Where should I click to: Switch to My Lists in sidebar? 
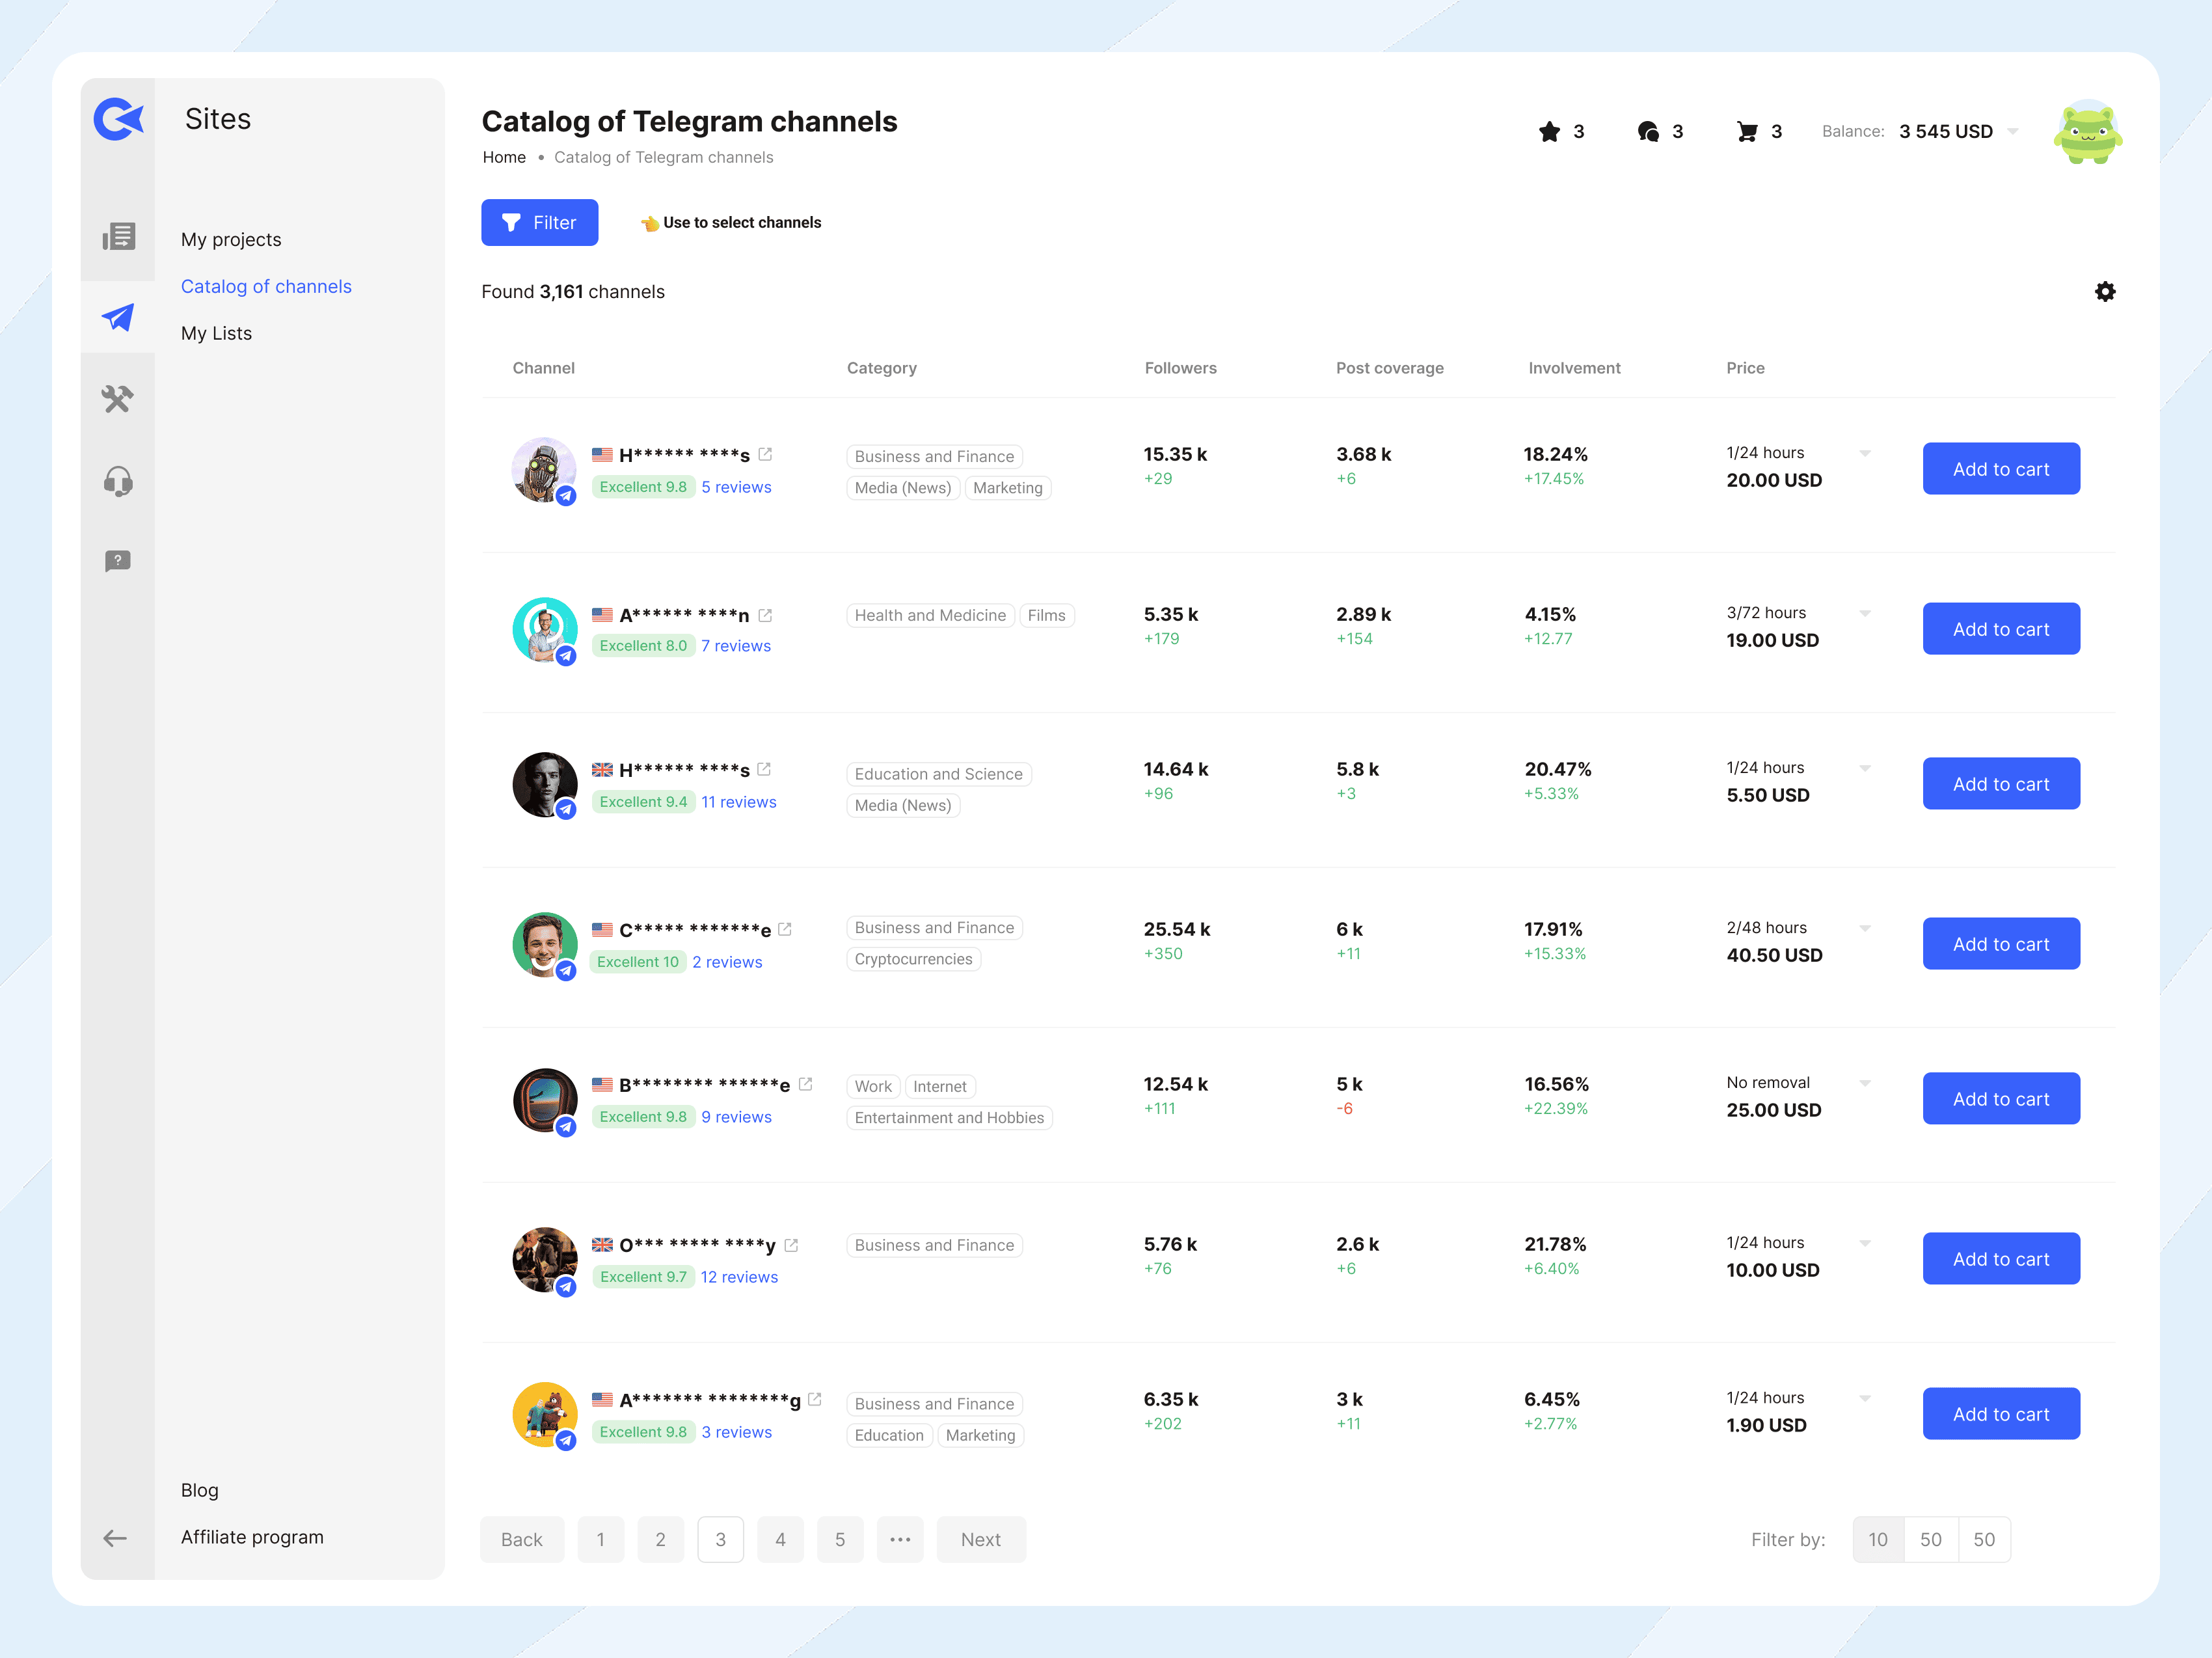(216, 333)
